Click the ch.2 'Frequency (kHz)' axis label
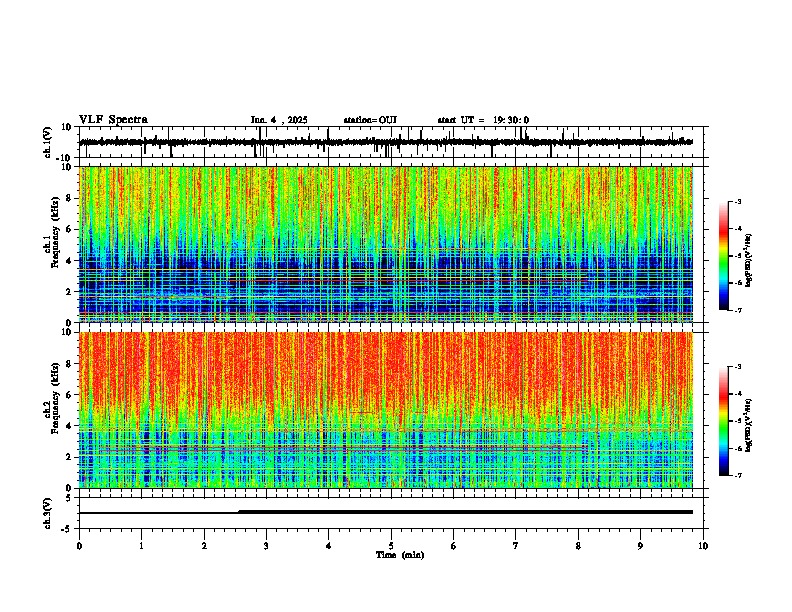 pos(55,398)
